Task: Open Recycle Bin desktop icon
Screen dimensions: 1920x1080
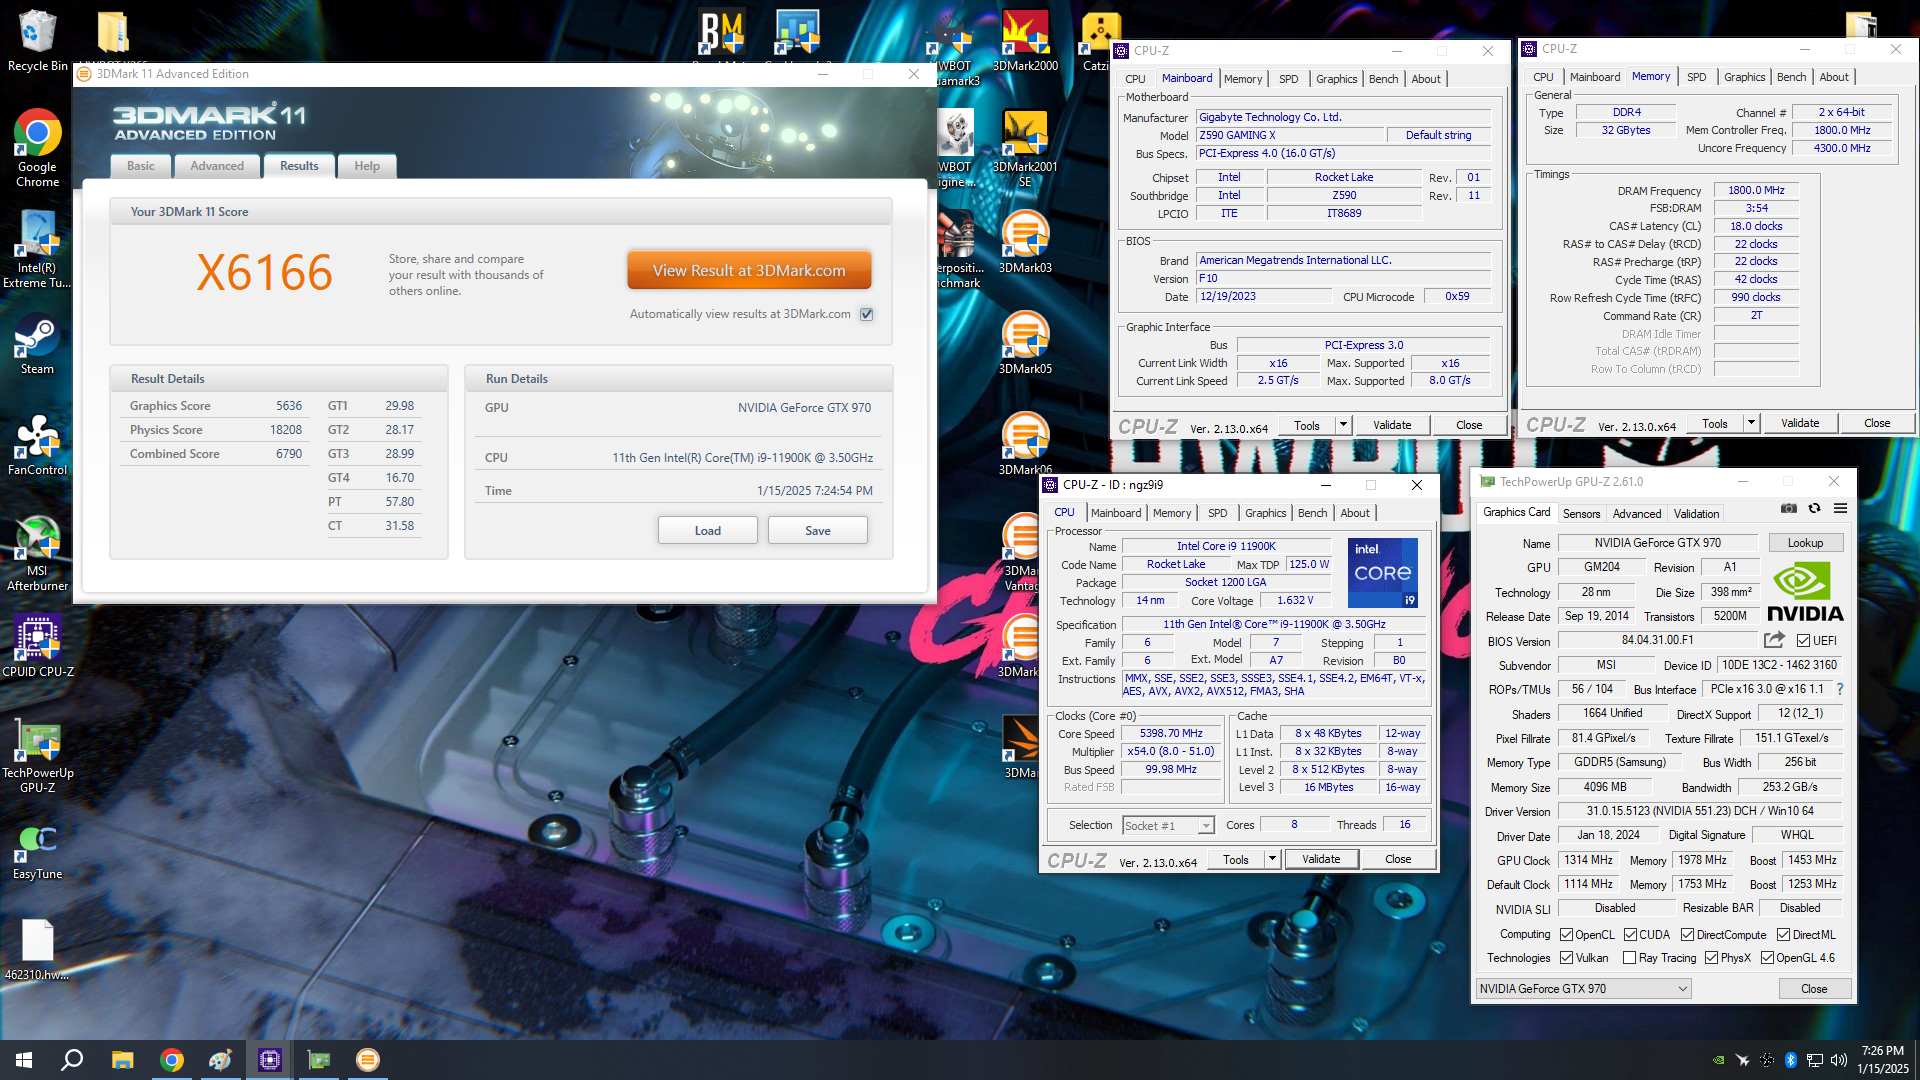Action: [x=38, y=40]
